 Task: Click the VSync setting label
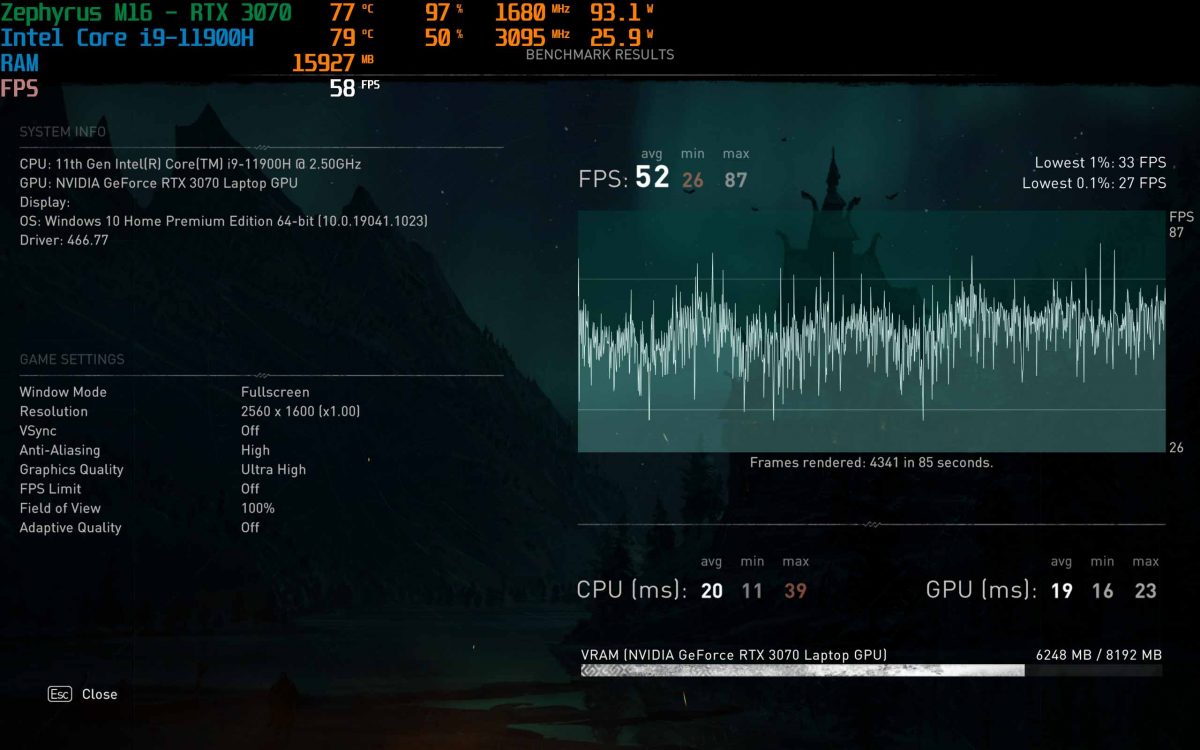(x=39, y=431)
